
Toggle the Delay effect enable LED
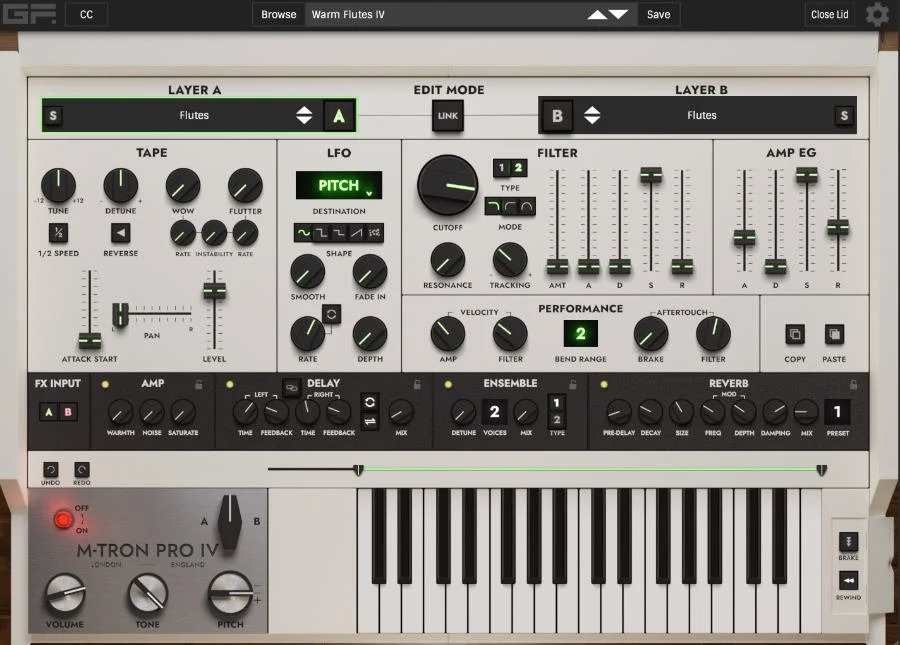pos(230,384)
